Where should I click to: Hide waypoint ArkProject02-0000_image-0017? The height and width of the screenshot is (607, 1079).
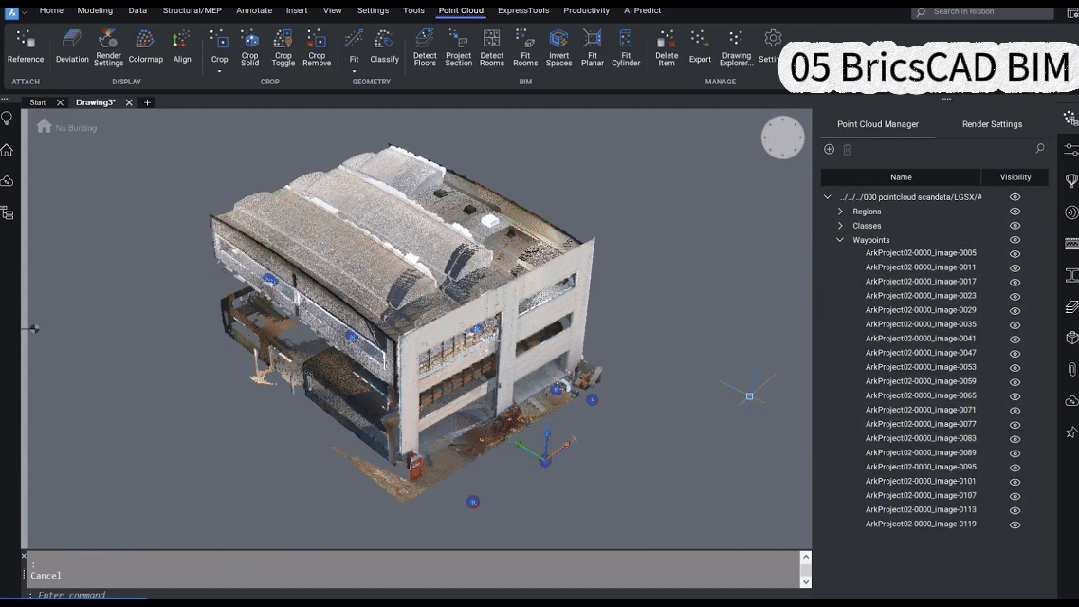pyautogui.click(x=1014, y=282)
